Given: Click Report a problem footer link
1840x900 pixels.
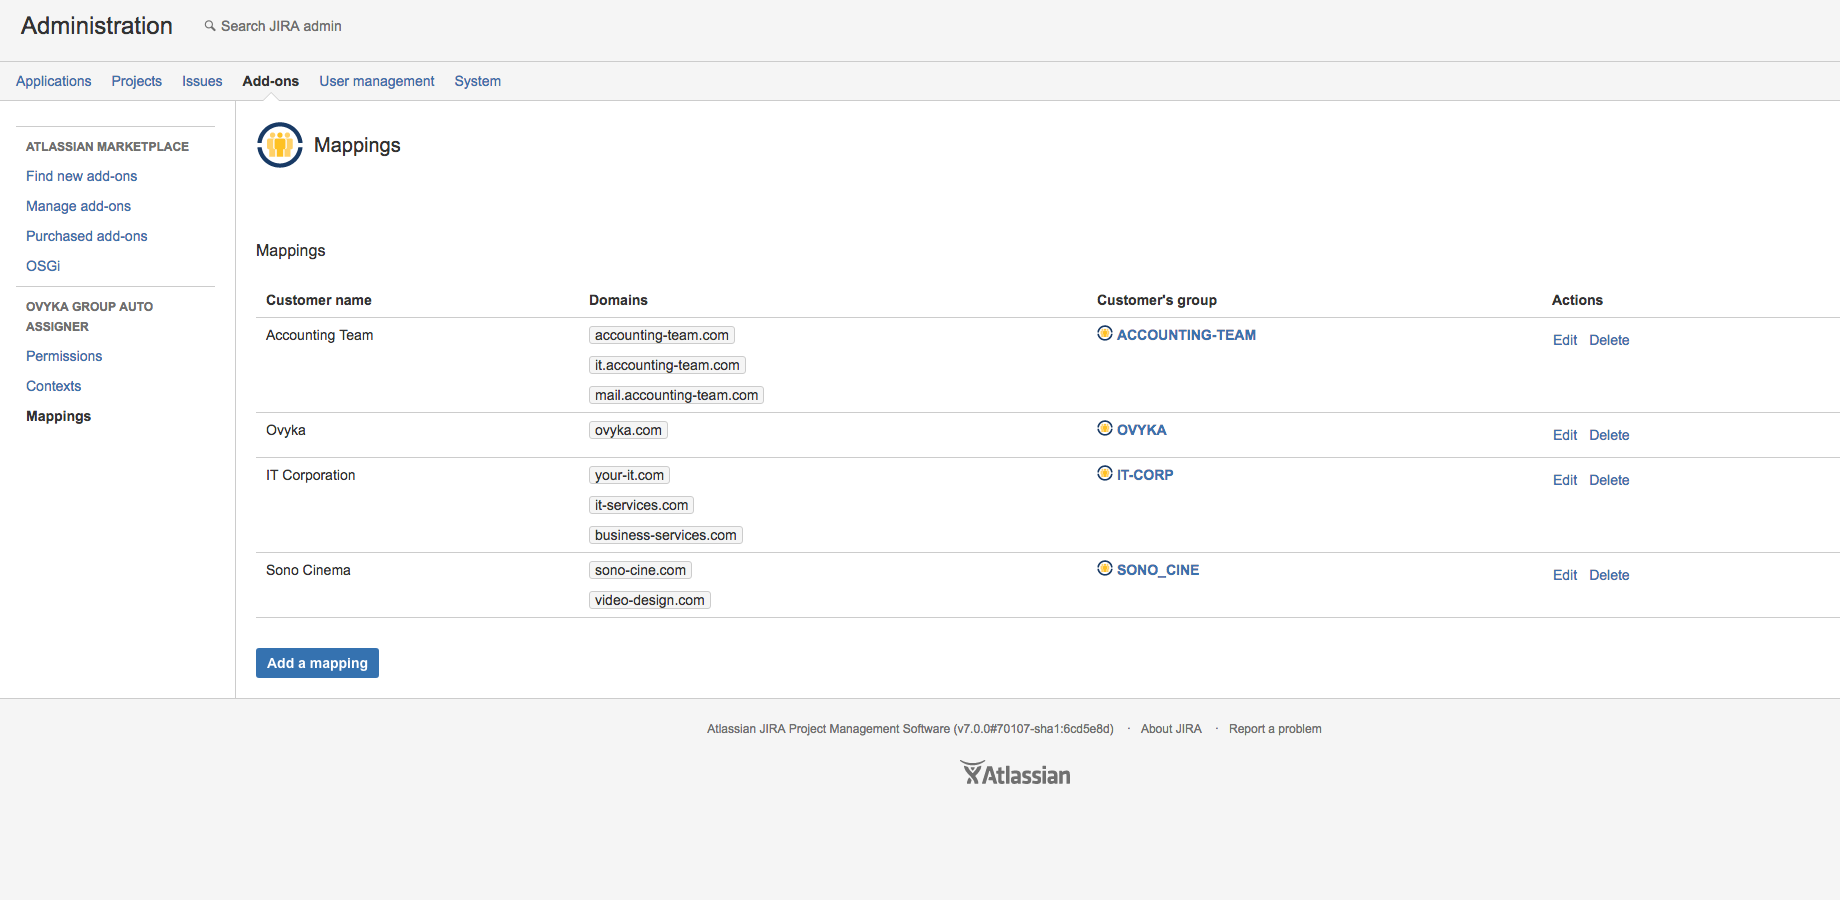Looking at the screenshot, I should pos(1275,729).
